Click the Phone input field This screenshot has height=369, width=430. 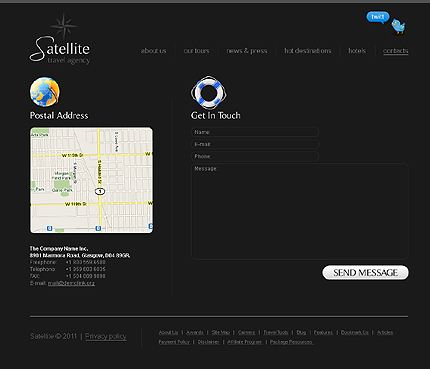click(255, 156)
